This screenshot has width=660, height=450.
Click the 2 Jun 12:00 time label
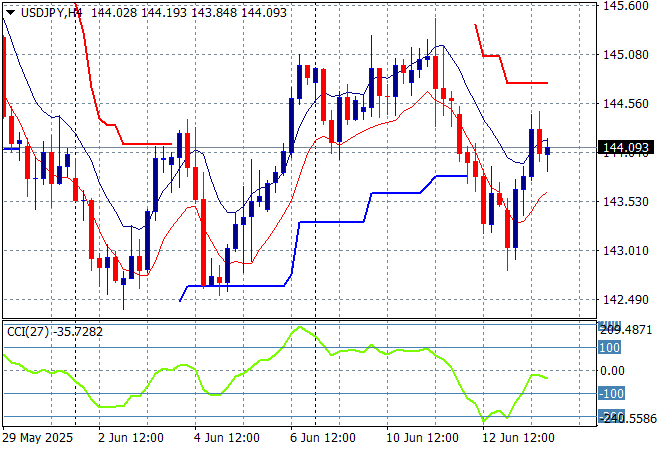[130, 438]
